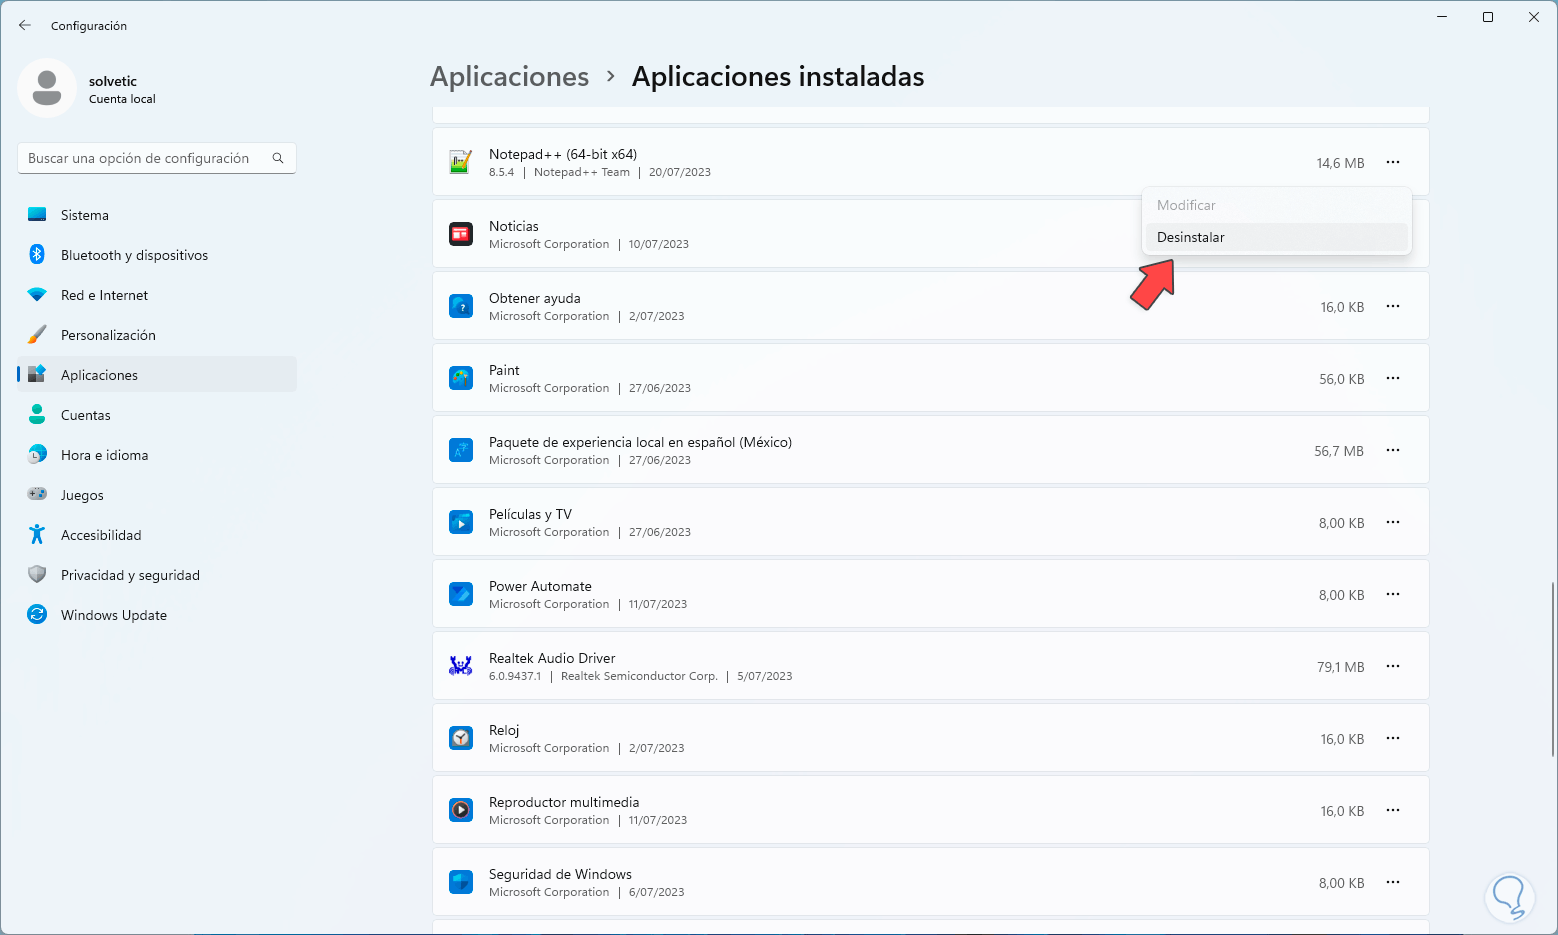Select Desinstalar in the context menu
1558x935 pixels.
[x=1191, y=237]
